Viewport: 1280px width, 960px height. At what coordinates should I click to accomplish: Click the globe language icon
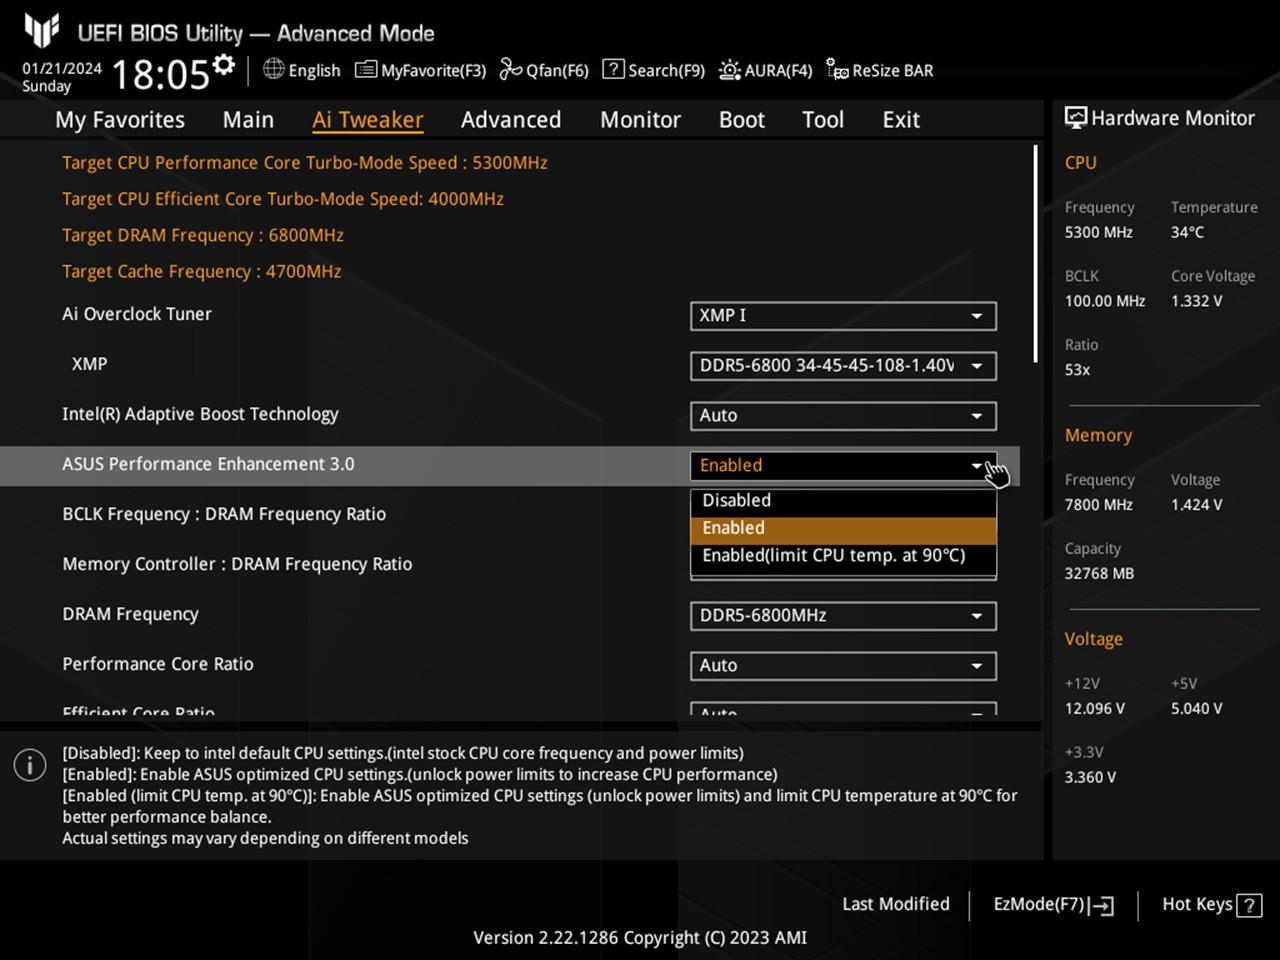[273, 69]
